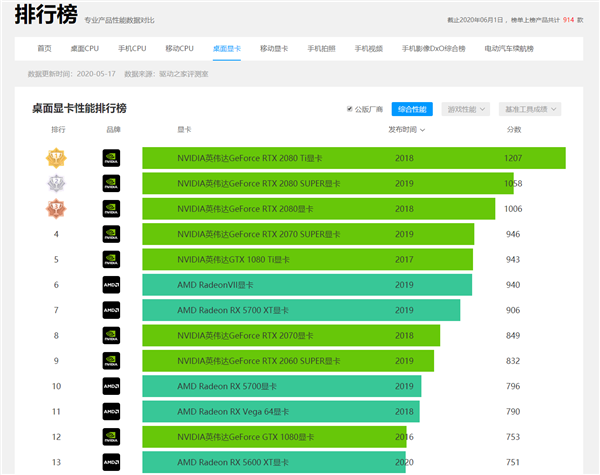Select the 桌面显卡 tab
The width and height of the screenshot is (600, 475).
pyautogui.click(x=227, y=49)
